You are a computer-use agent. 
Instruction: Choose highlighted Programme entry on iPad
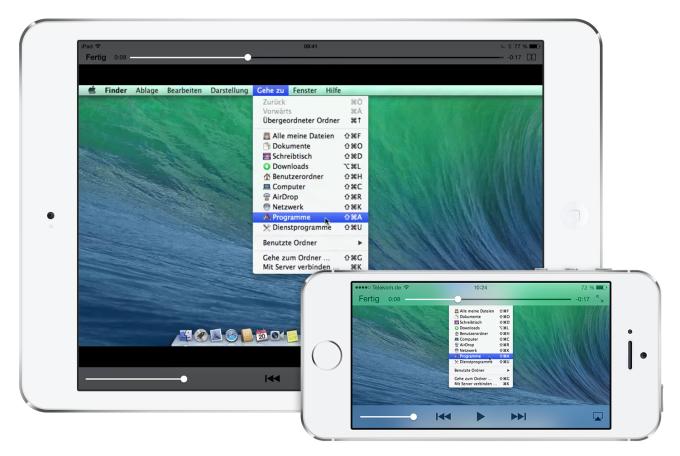click(x=311, y=217)
